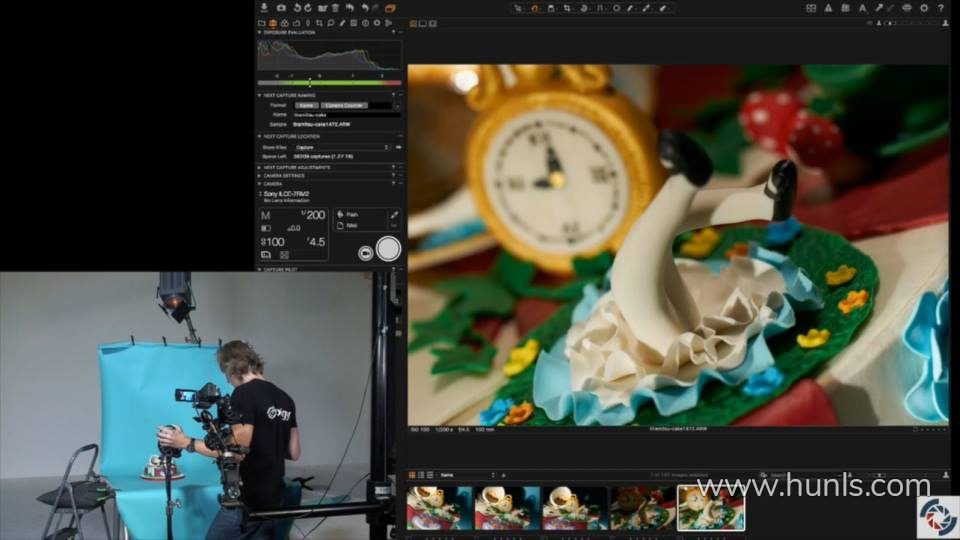Collapse the Next Capture Naming panel
Viewport: 960px width, 540px height.
[260, 96]
